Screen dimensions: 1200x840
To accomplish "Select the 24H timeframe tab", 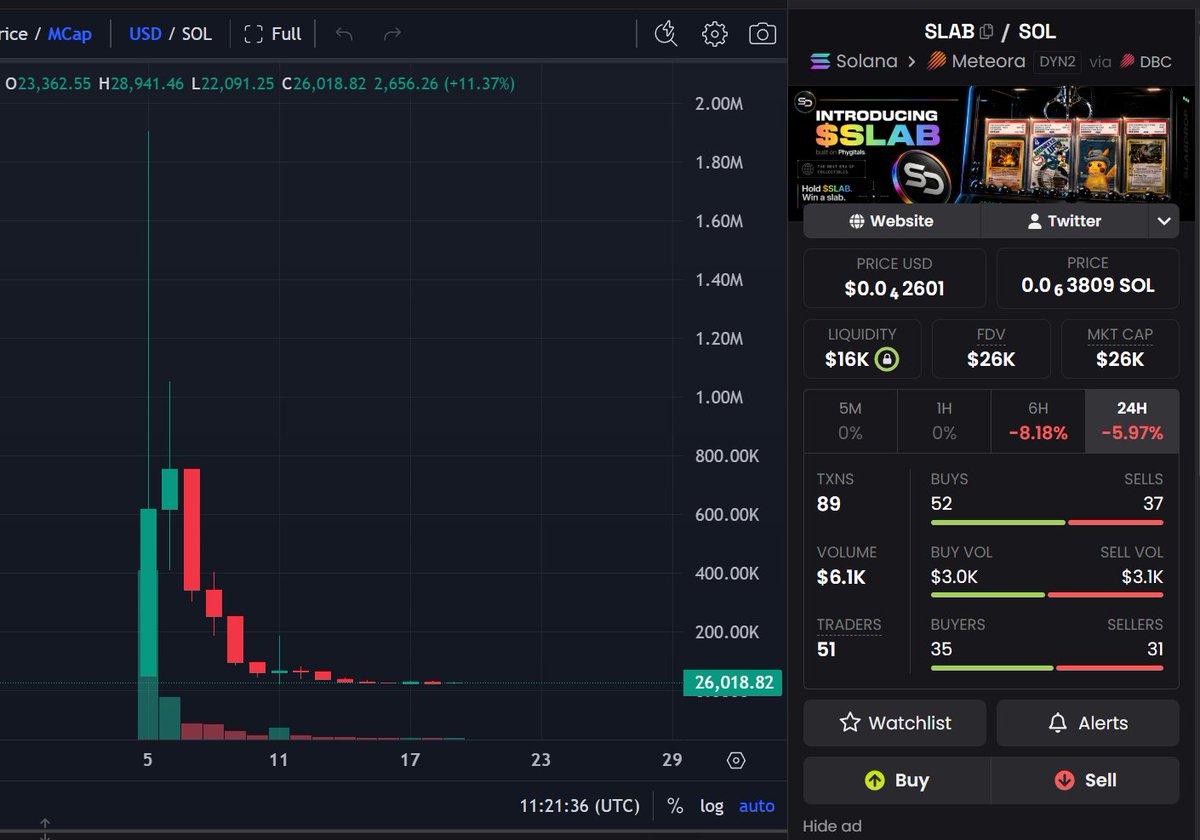I will coord(1132,421).
